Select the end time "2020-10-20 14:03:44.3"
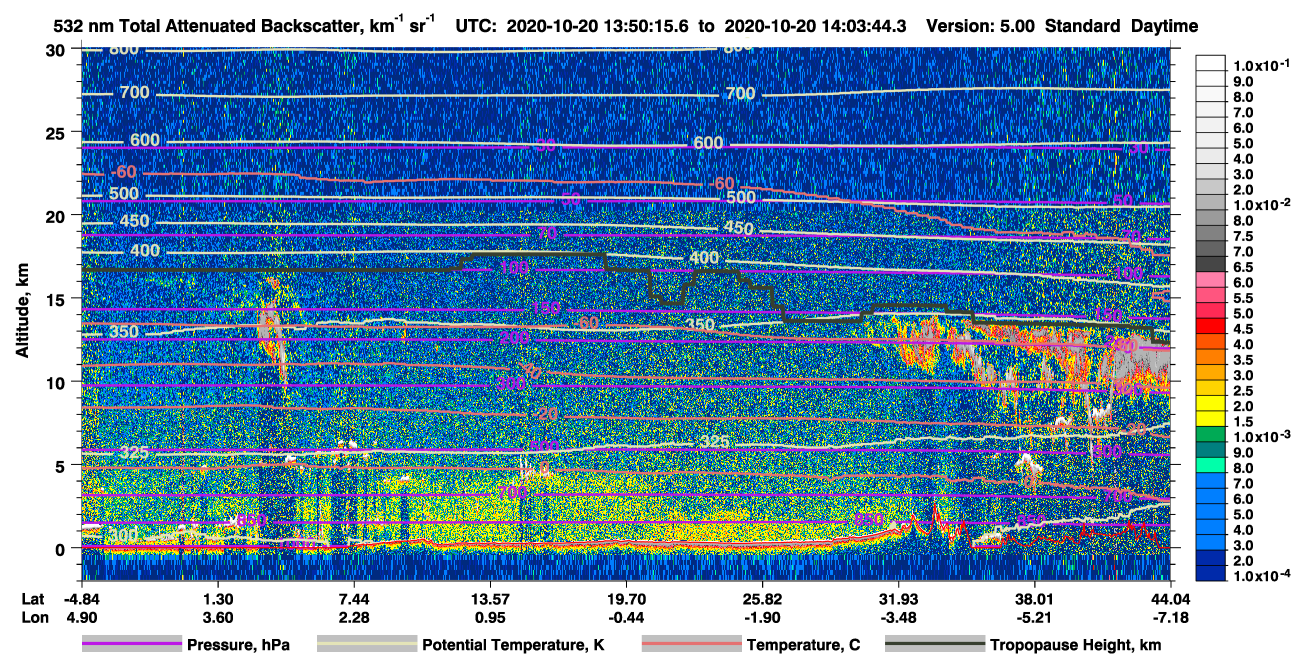Viewport: 1300px width, 667px height. [813, 25]
